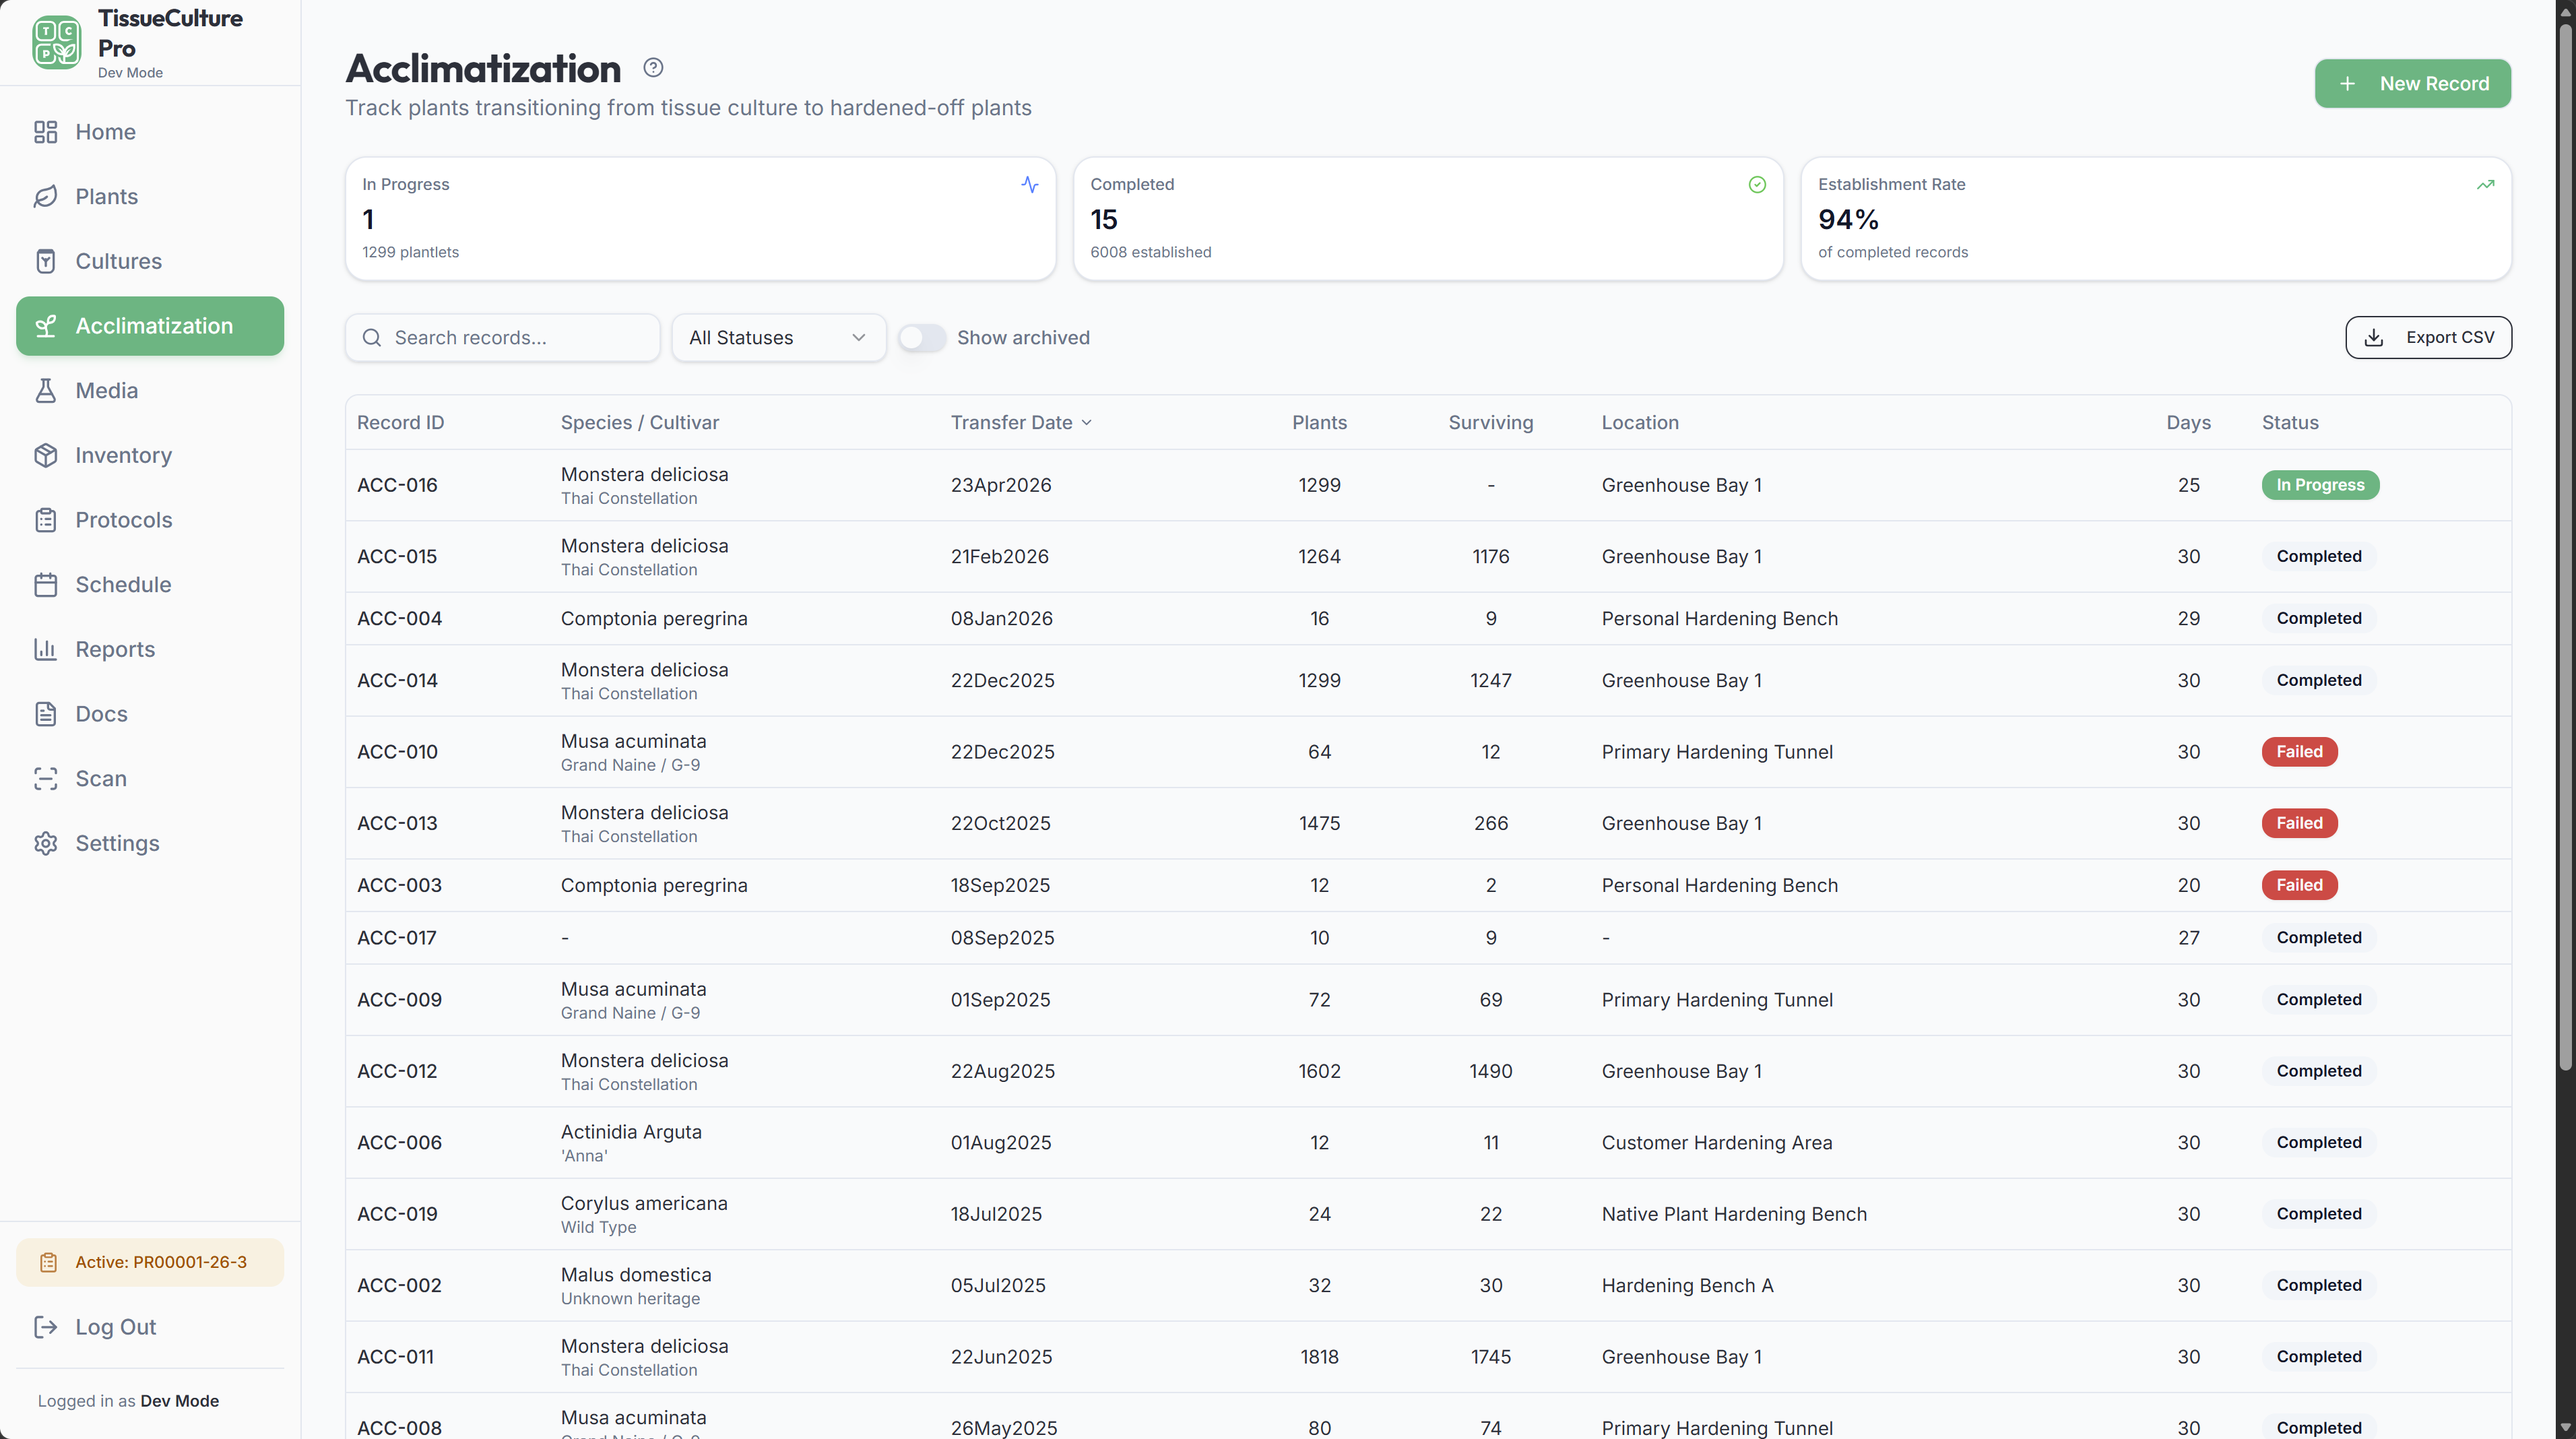Screen dimensions: 2576x1439
Task: Open the Settings gear icon
Action: point(46,843)
